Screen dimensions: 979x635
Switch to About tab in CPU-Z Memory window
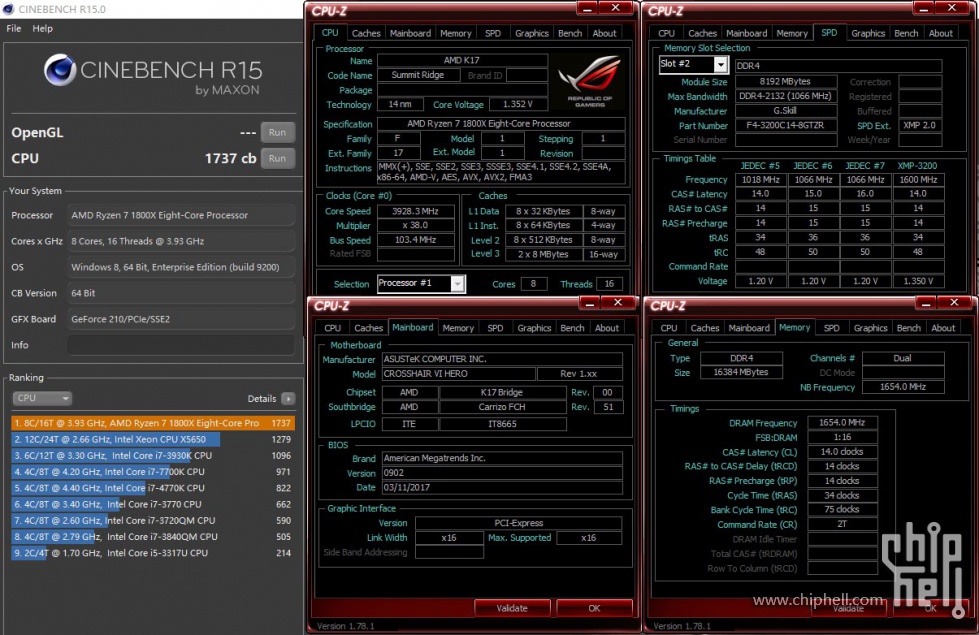point(943,328)
